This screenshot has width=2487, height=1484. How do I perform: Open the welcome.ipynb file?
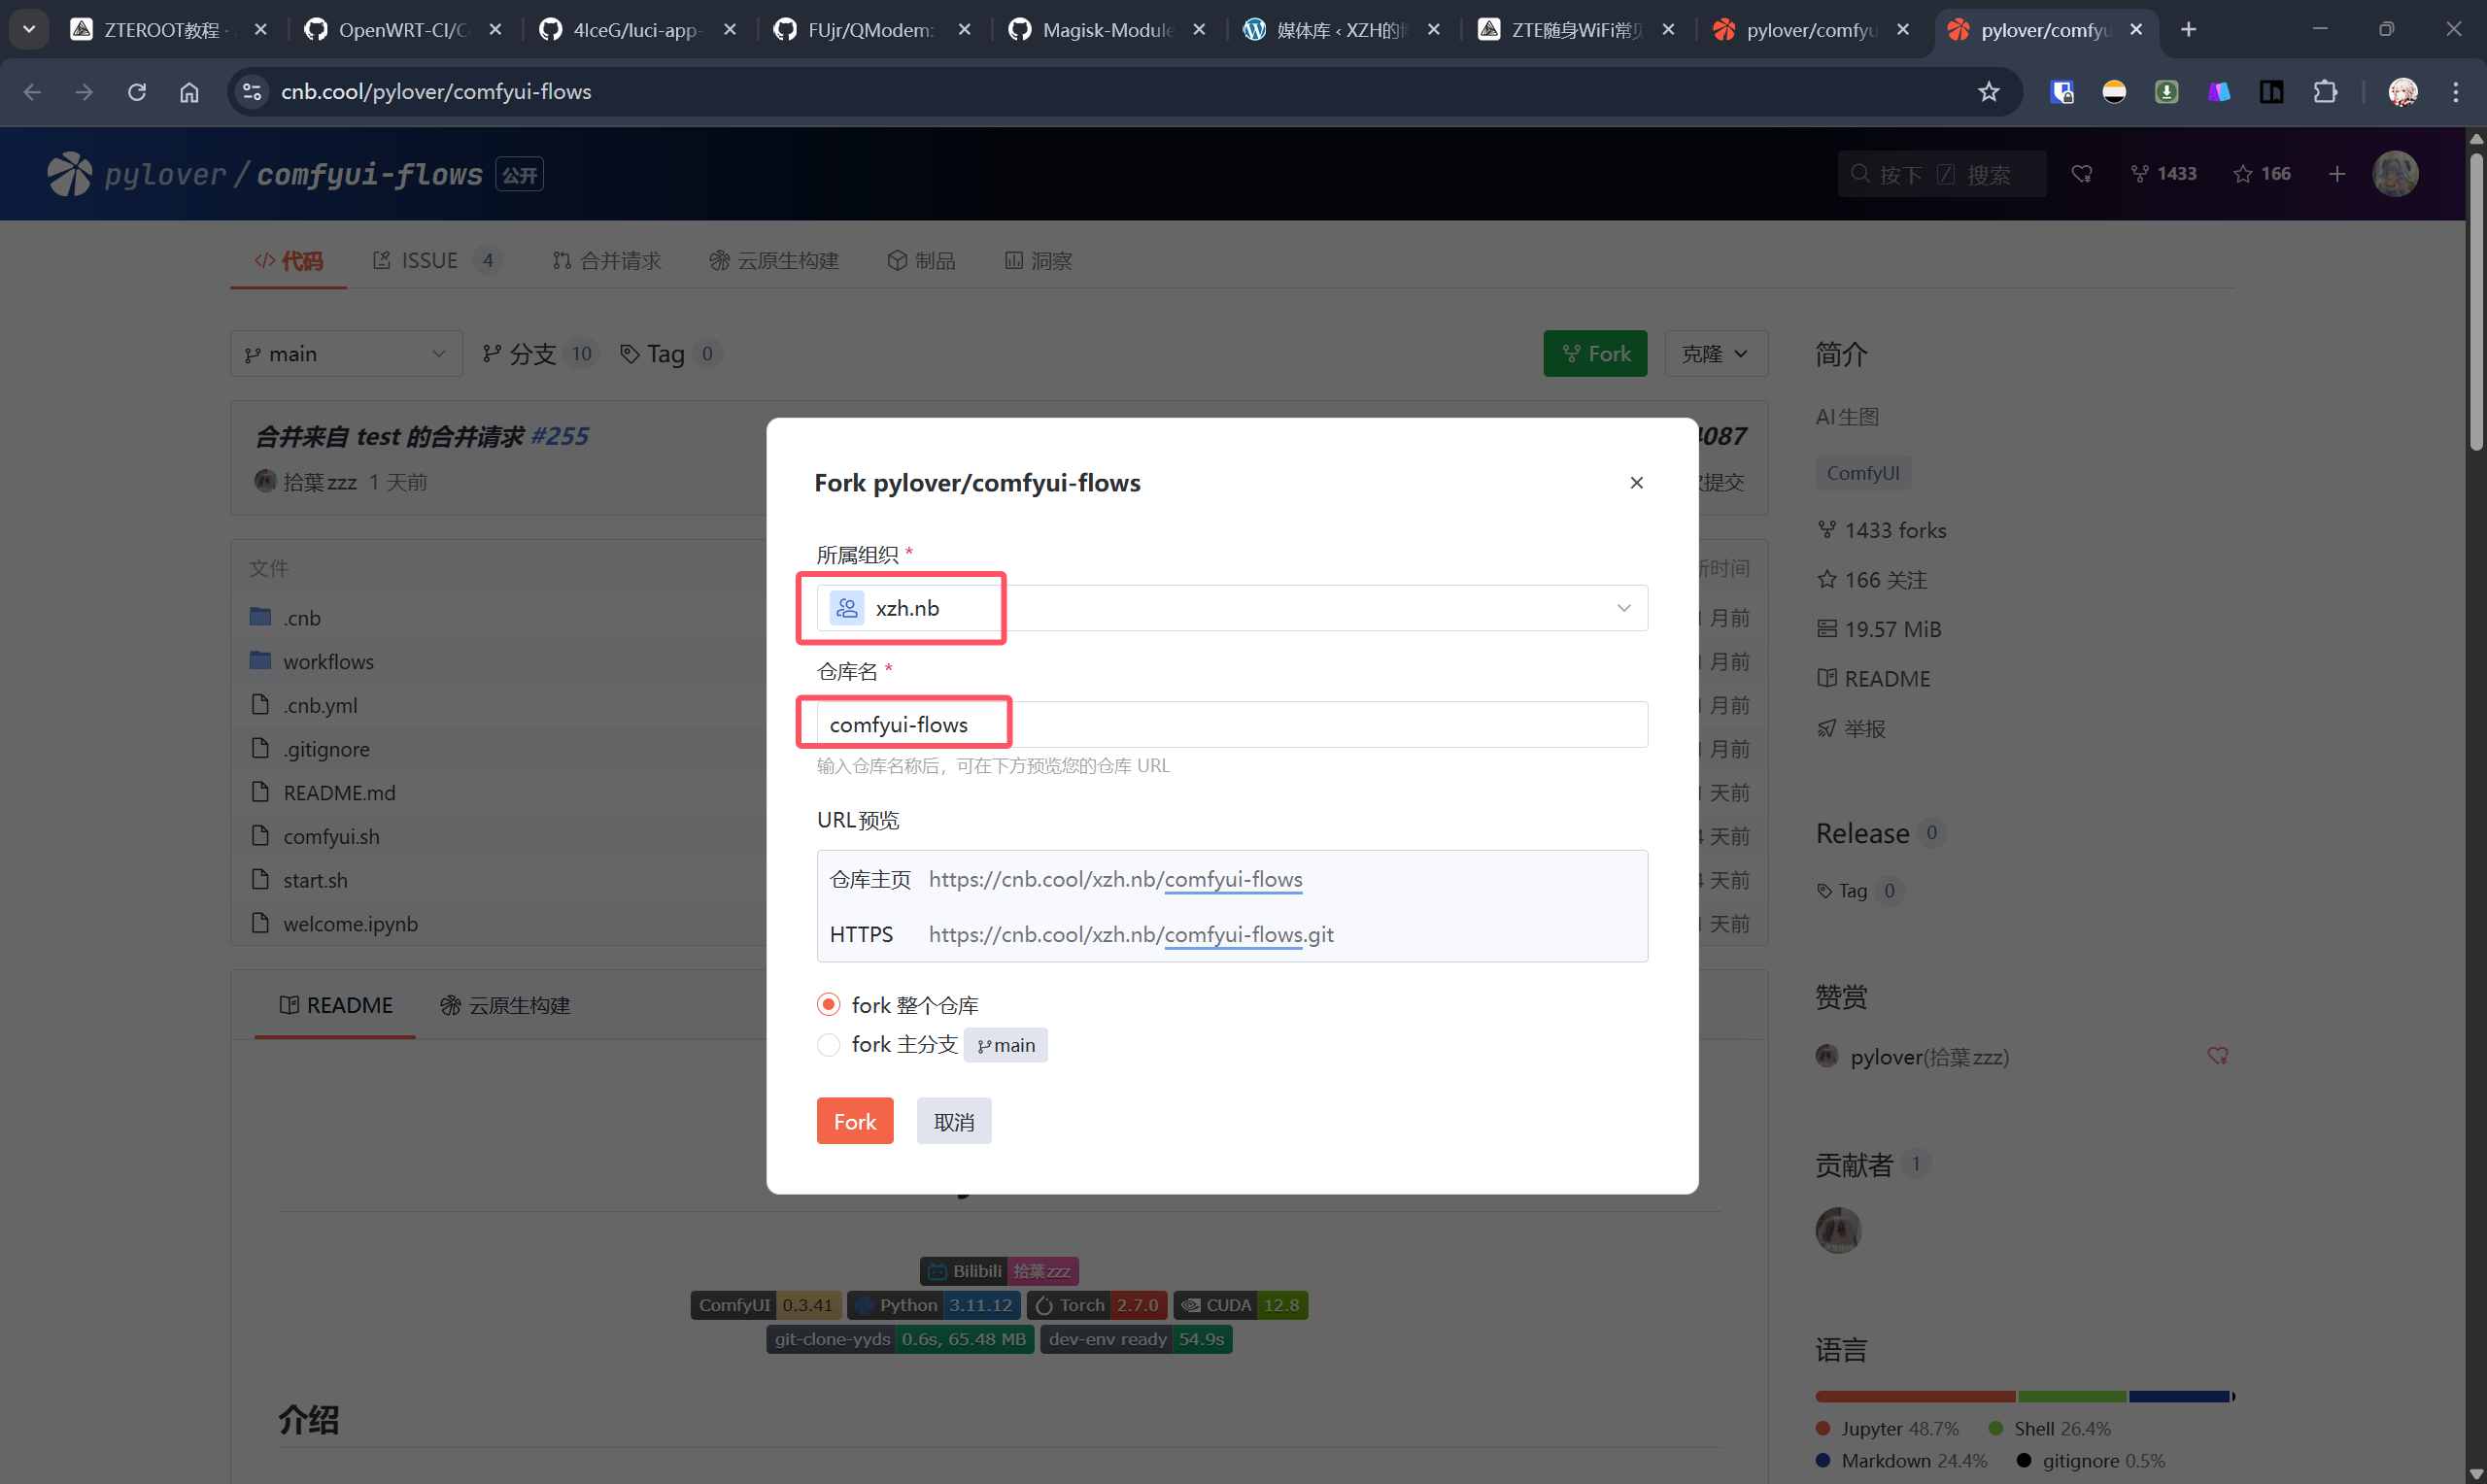coord(350,924)
